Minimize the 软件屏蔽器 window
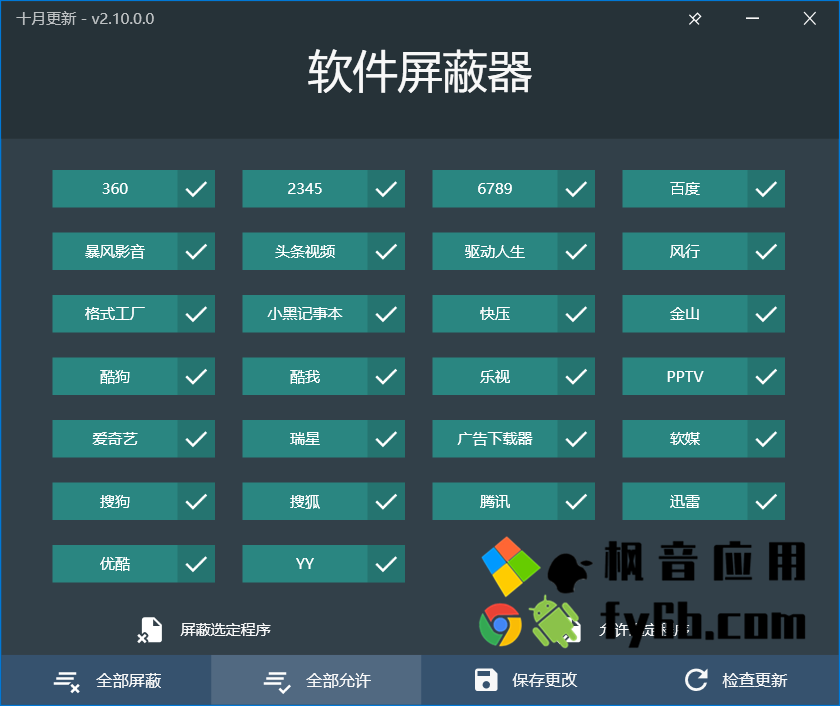The image size is (840, 706). [x=752, y=19]
